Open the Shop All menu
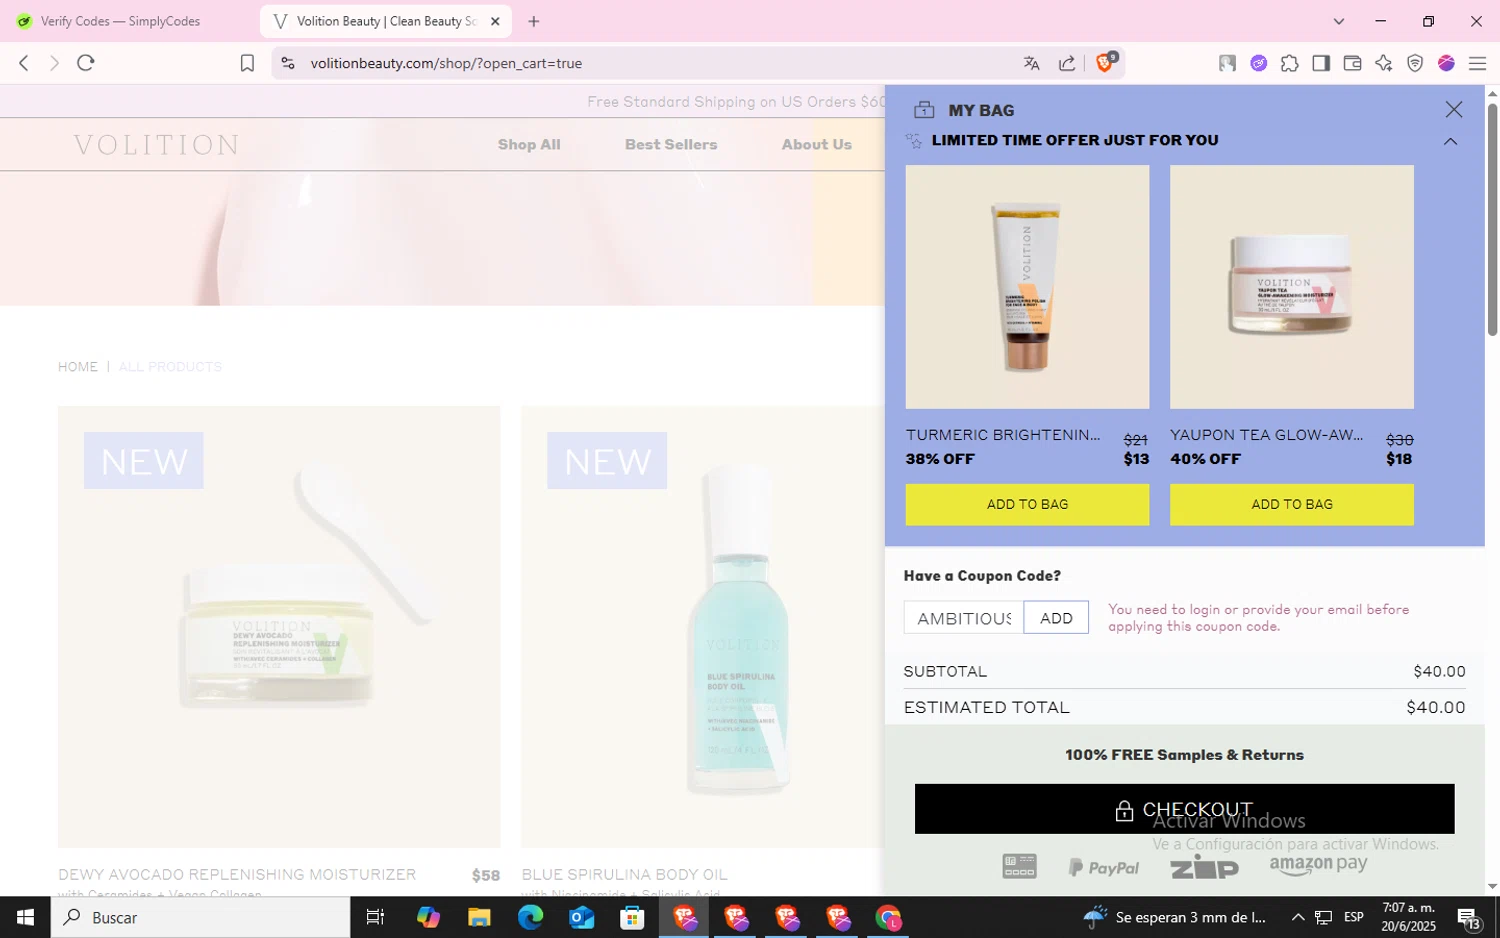This screenshot has width=1500, height=938. (x=529, y=144)
